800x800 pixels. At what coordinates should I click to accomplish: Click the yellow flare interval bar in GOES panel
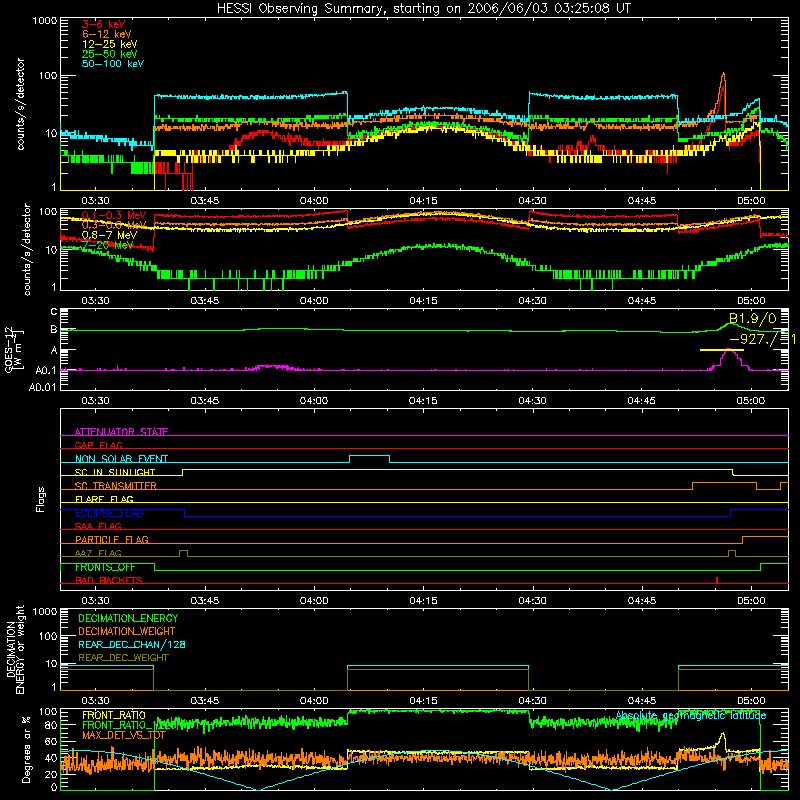click(x=721, y=350)
